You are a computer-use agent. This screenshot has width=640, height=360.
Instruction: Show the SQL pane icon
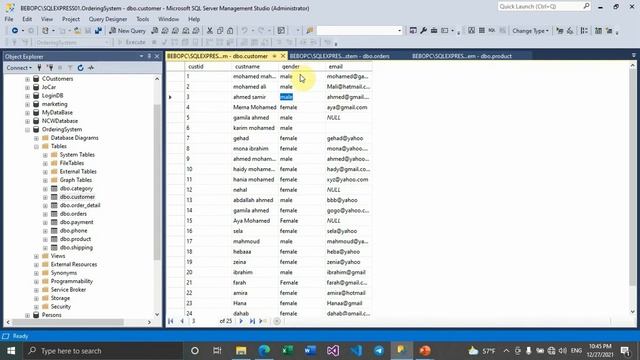coord(492,31)
